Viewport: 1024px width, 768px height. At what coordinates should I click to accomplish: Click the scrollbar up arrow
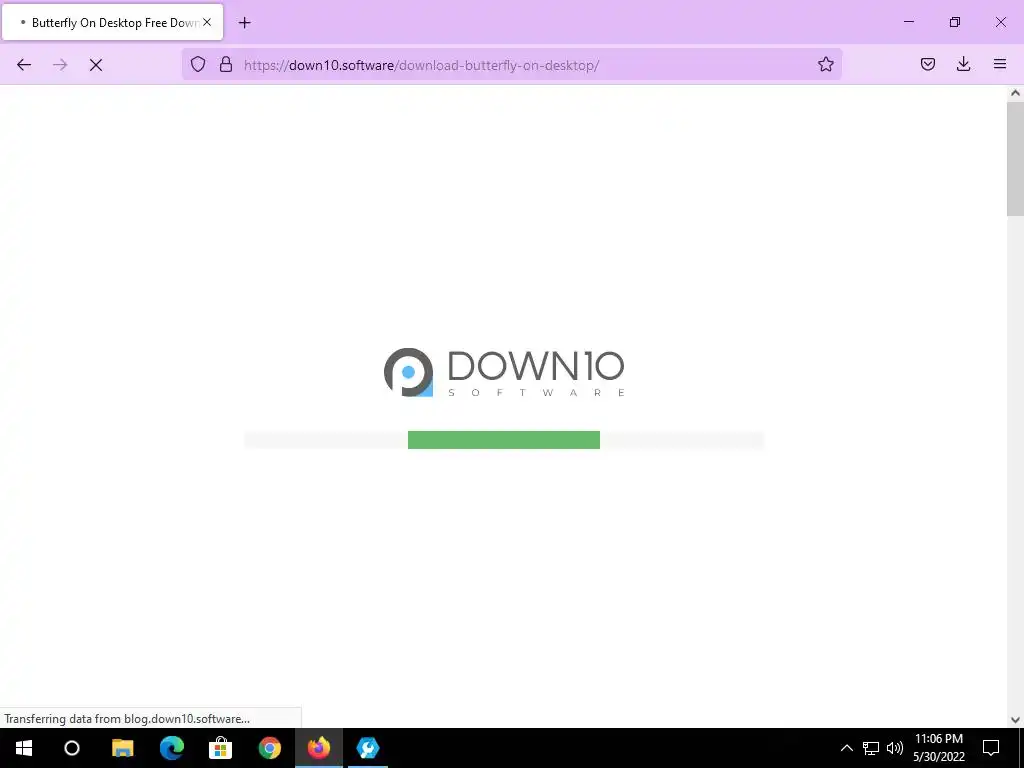[x=1015, y=93]
